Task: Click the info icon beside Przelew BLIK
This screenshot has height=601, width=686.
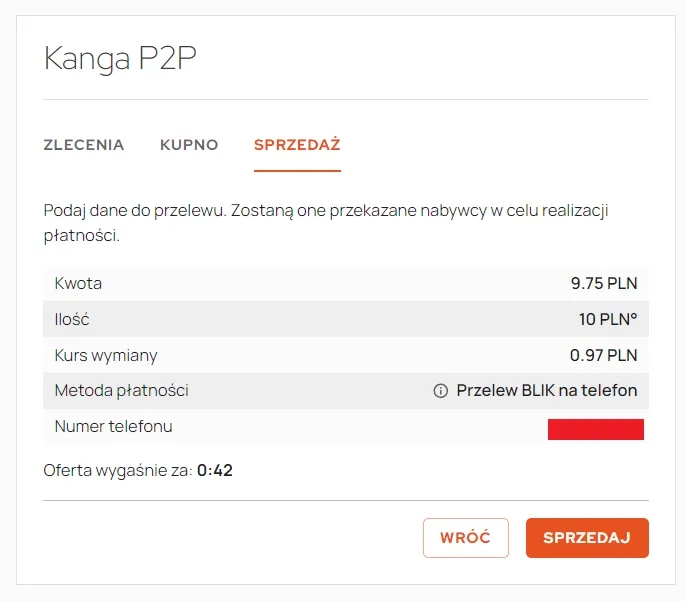Action: 441,391
